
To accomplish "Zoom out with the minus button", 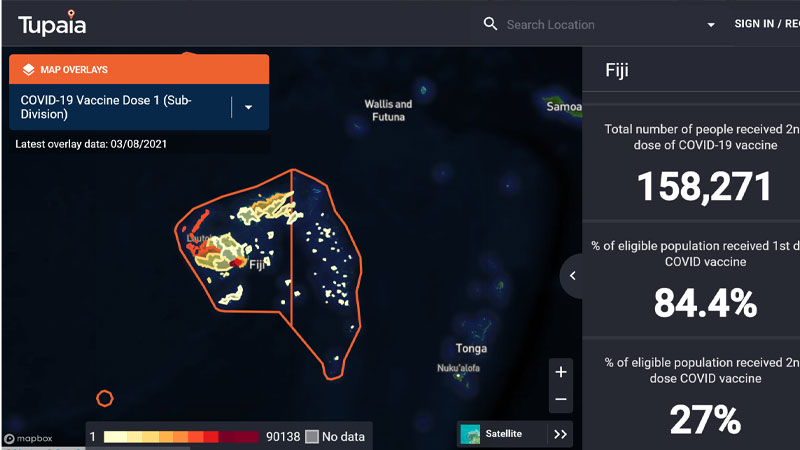I will click(561, 399).
